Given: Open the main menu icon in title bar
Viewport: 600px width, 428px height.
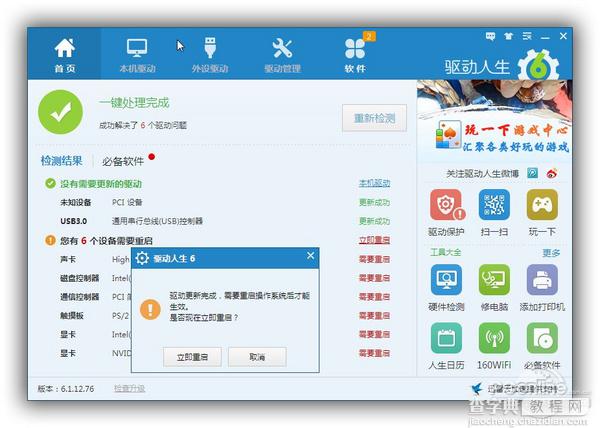Looking at the screenshot, I should point(527,36).
